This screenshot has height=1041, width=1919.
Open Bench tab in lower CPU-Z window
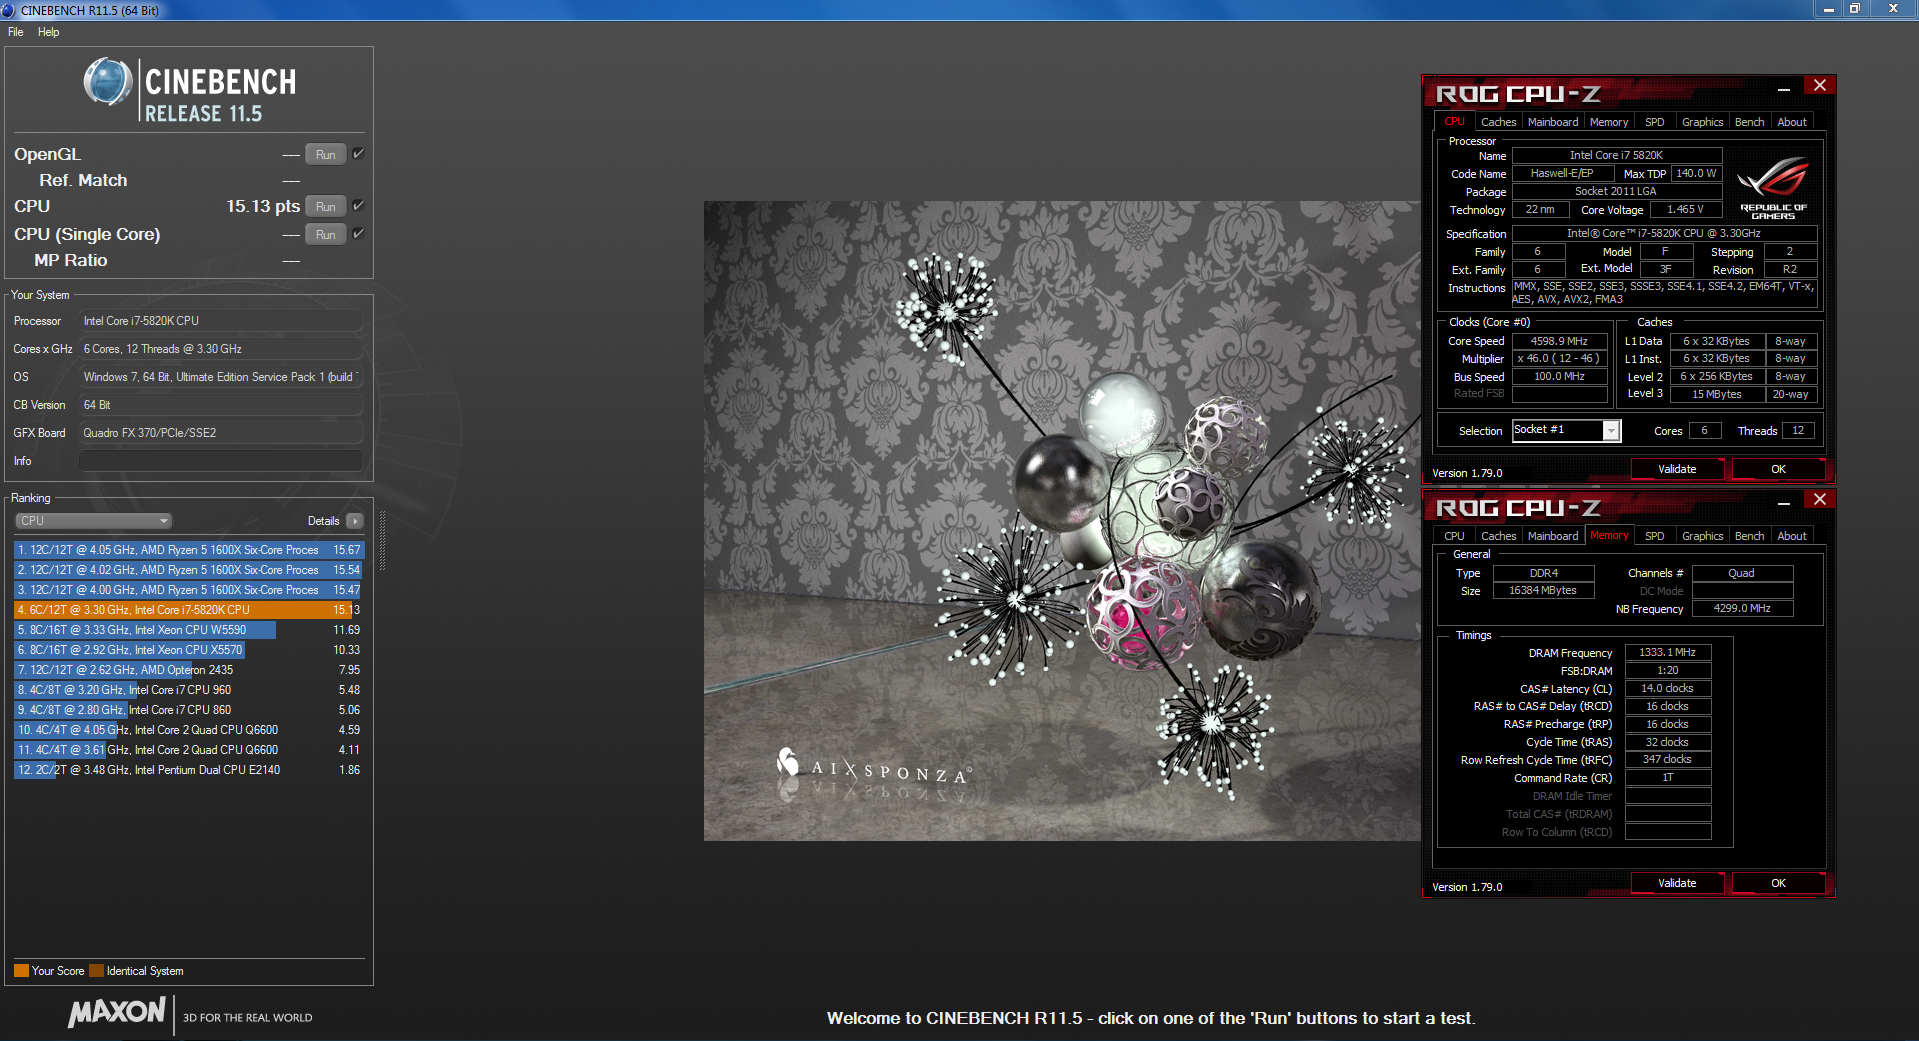tap(1749, 536)
